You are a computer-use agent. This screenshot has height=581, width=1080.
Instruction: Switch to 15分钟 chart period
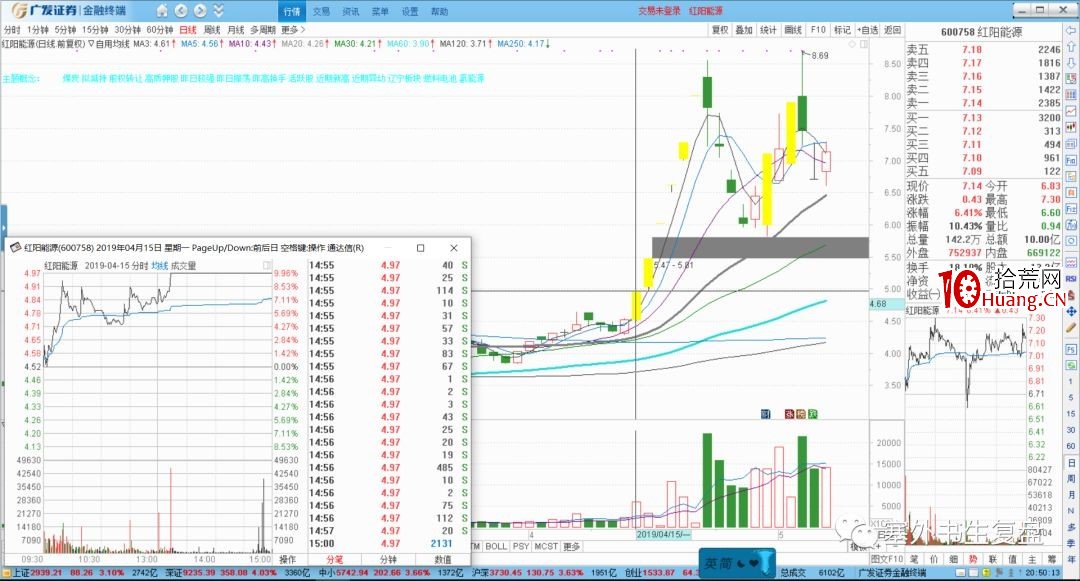pyautogui.click(x=95, y=30)
